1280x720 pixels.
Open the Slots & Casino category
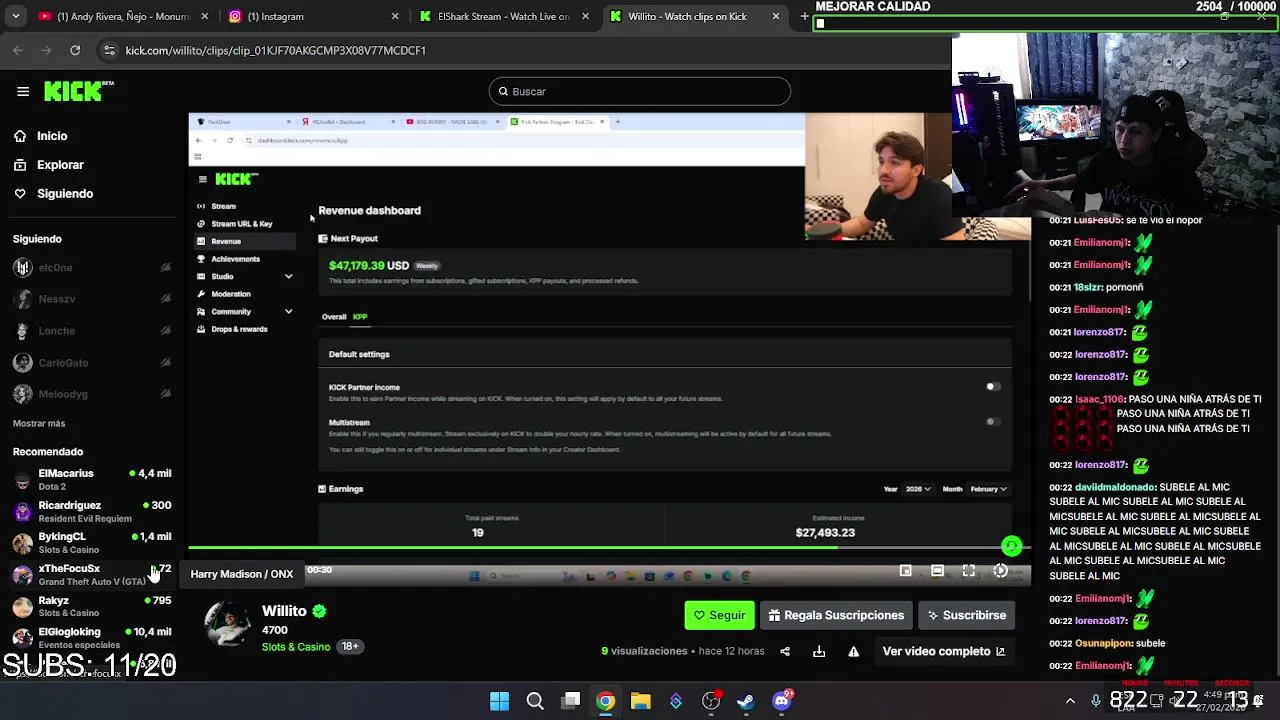point(296,647)
